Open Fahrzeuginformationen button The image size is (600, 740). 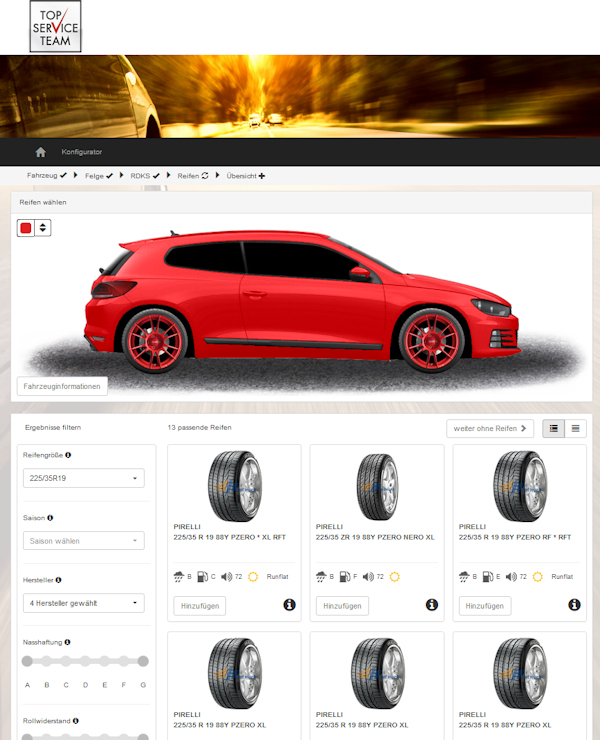[62, 386]
